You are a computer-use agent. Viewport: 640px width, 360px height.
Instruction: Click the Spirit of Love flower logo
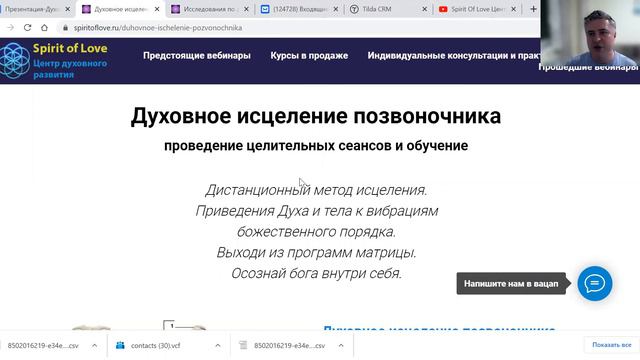coord(15,61)
